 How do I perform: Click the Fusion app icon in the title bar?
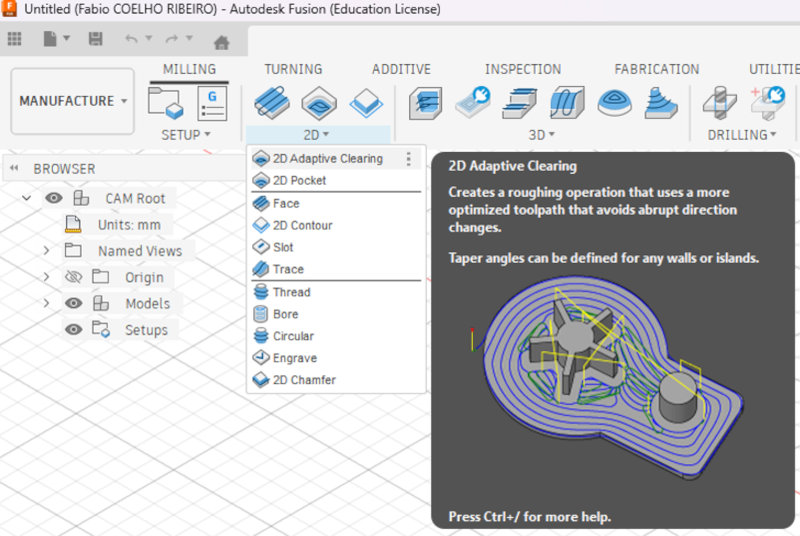click(x=9, y=9)
